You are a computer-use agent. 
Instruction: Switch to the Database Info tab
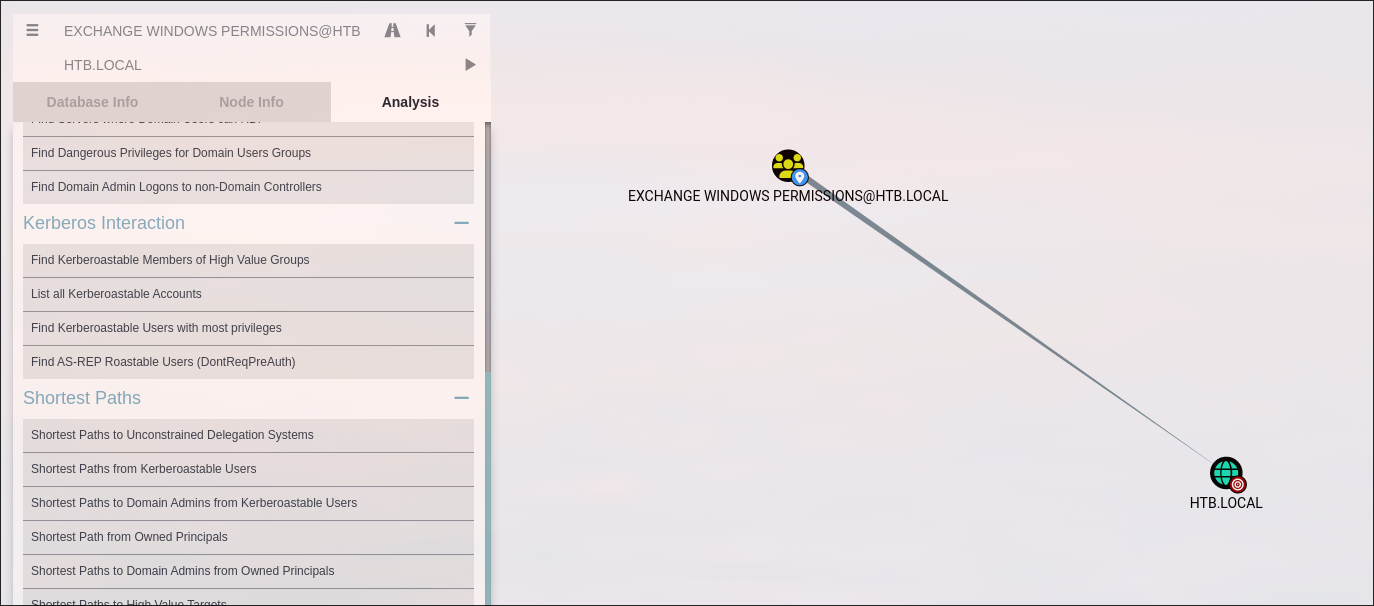tap(92, 102)
